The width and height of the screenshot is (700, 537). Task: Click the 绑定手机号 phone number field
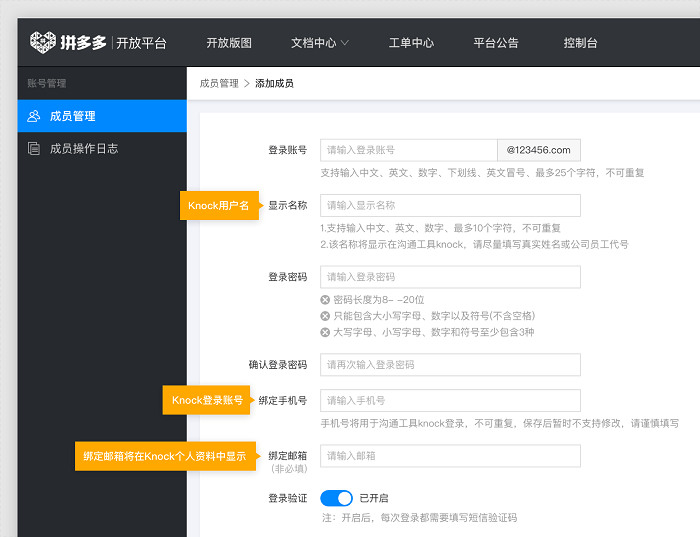pyautogui.click(x=450, y=401)
